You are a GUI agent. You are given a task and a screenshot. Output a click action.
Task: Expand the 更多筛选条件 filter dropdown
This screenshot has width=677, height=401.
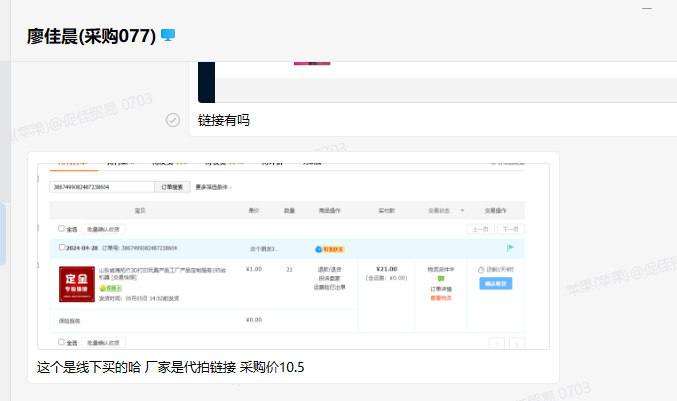[214, 187]
